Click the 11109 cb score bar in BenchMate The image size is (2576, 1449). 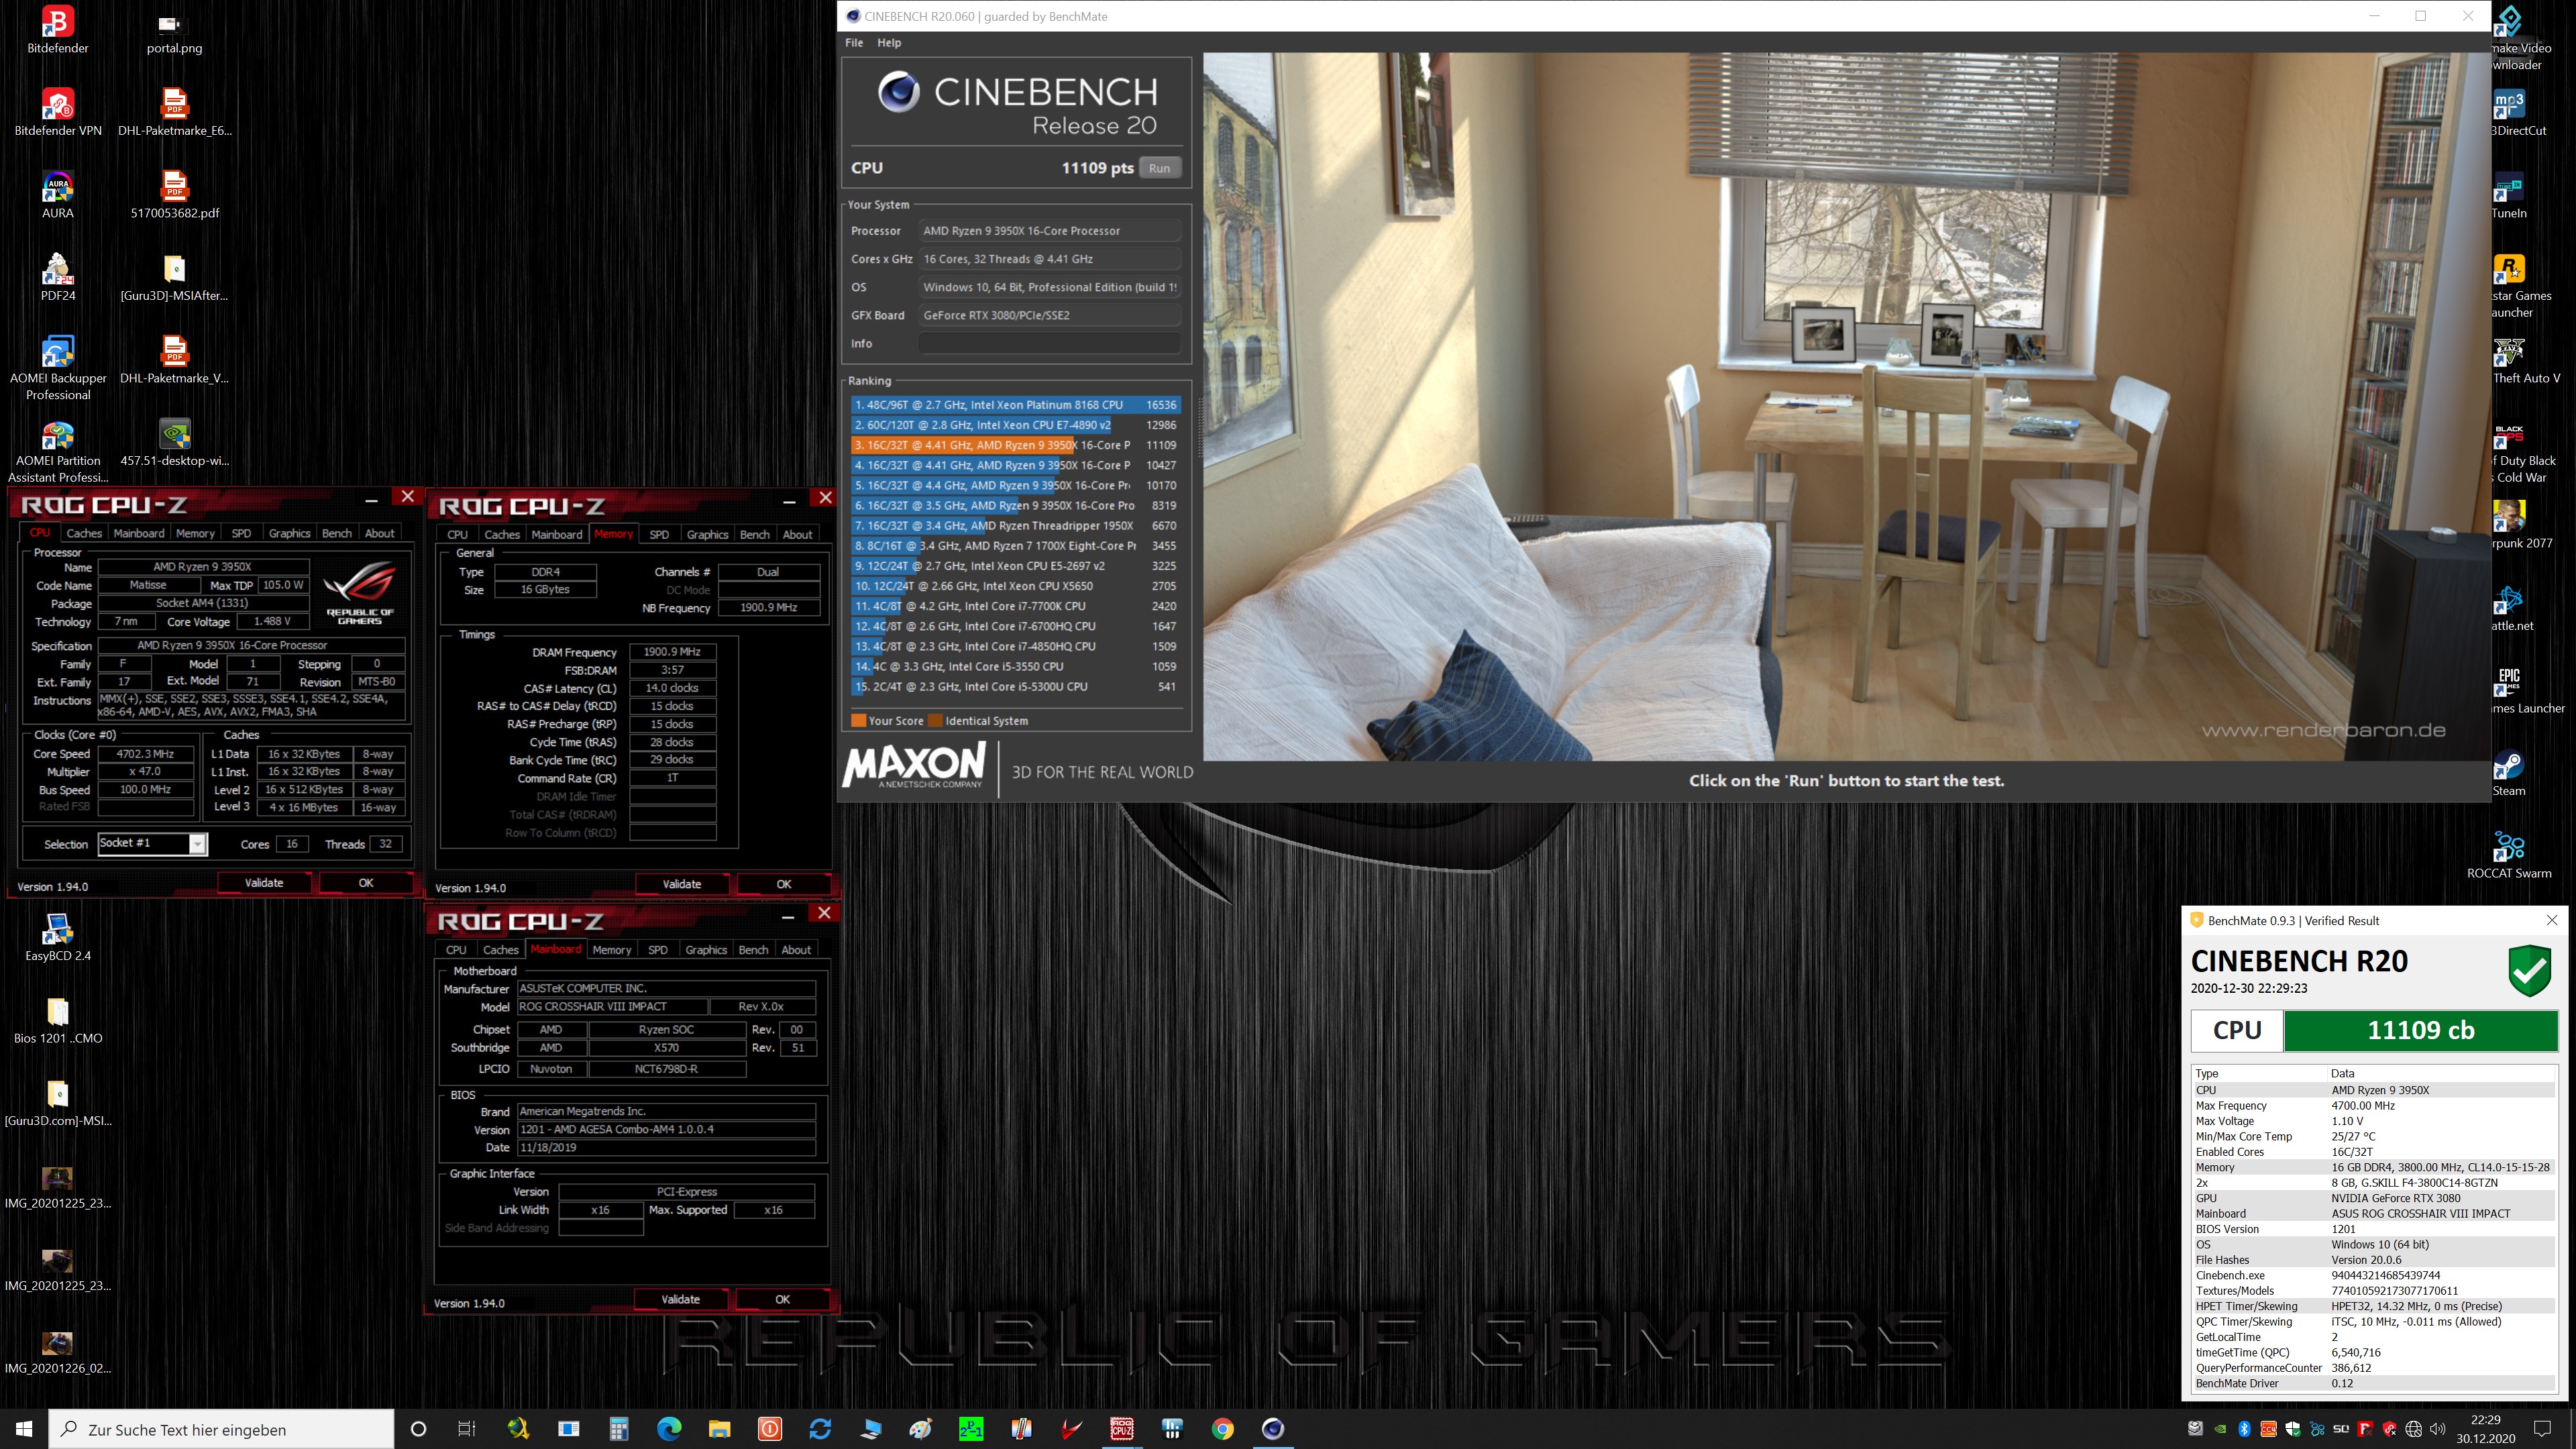pyautogui.click(x=2420, y=1030)
